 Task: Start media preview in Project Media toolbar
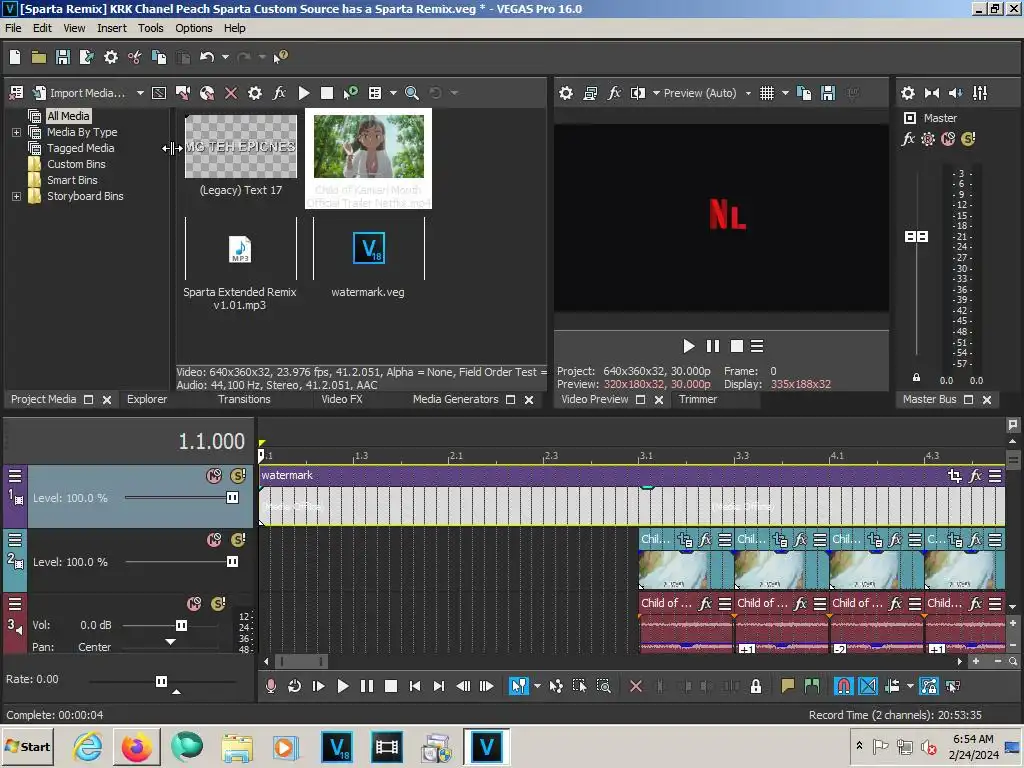(x=304, y=93)
